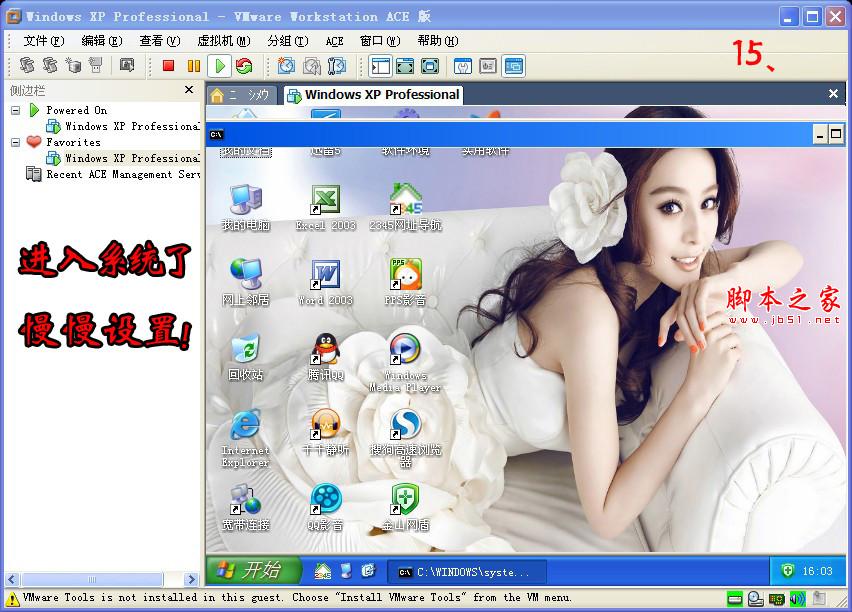
Task: Click the 2345网址导航 desktop shortcut
Action: 405,207
